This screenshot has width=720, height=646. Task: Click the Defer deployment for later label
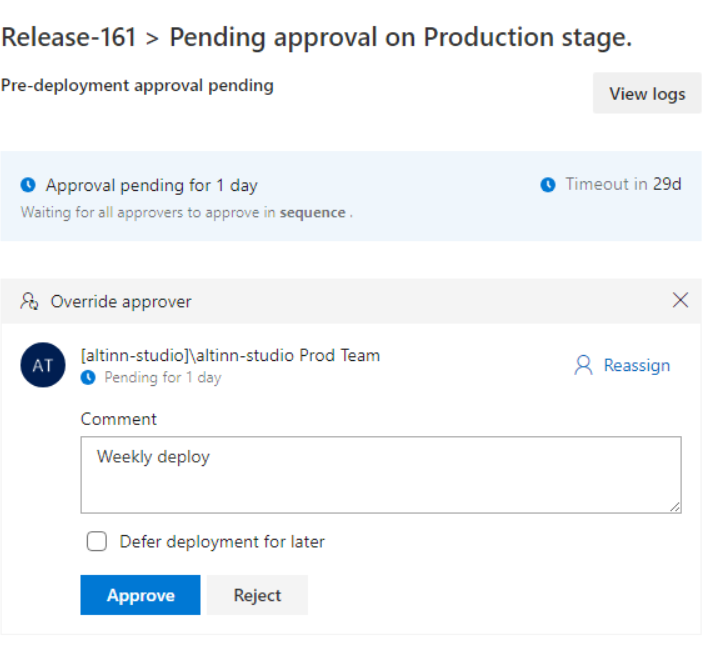222,542
